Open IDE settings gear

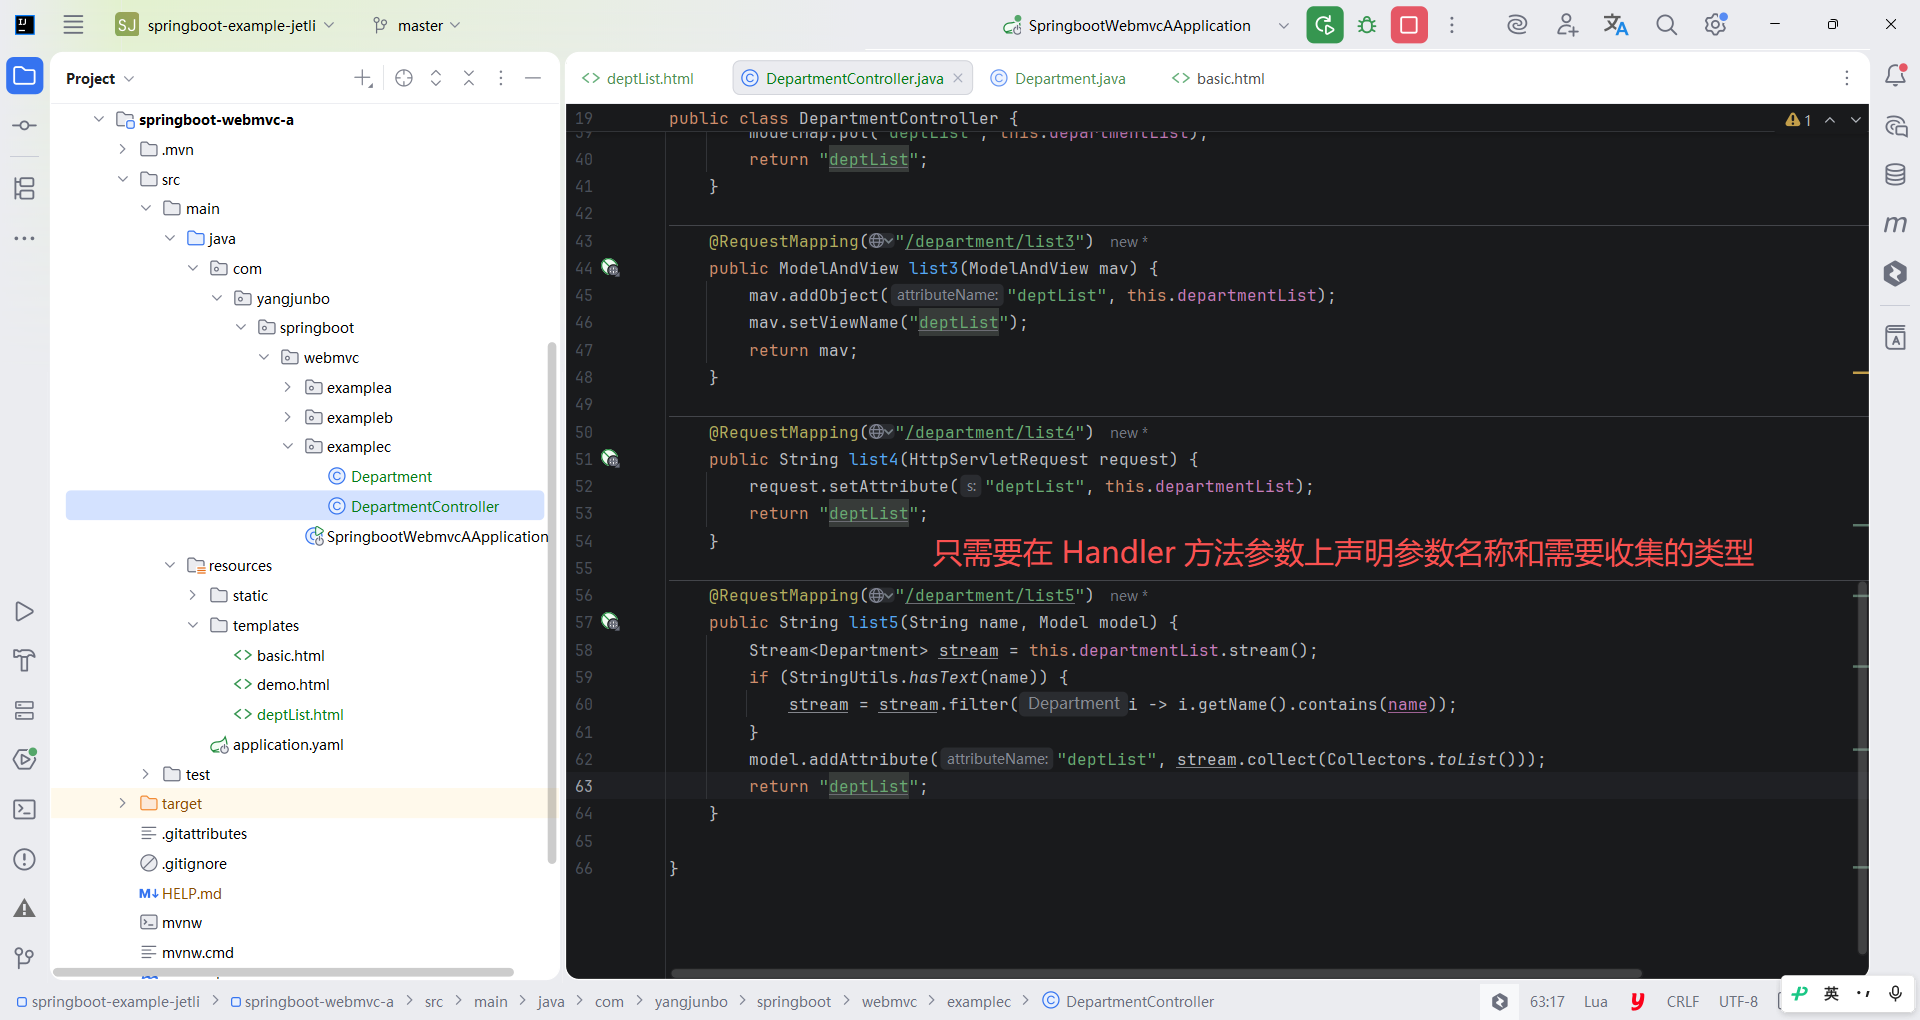[x=1716, y=25]
